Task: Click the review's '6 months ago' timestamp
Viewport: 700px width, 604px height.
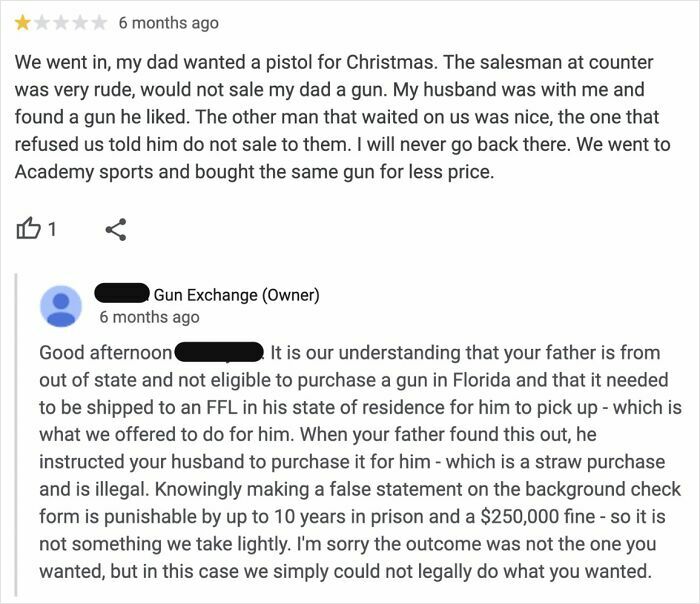Action: [168, 21]
